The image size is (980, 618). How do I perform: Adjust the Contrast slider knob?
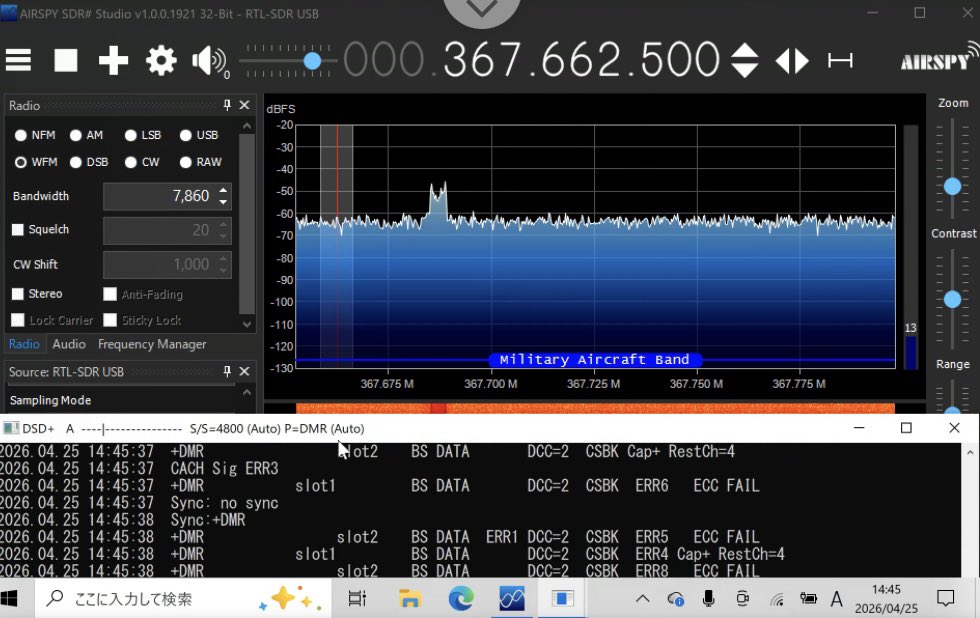(952, 299)
